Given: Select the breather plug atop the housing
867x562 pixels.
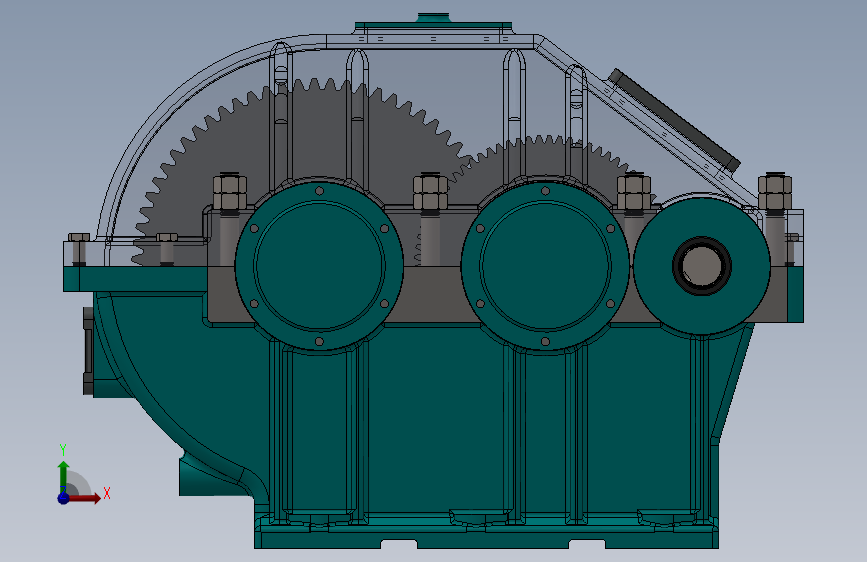Looking at the screenshot, I should pos(434,18).
